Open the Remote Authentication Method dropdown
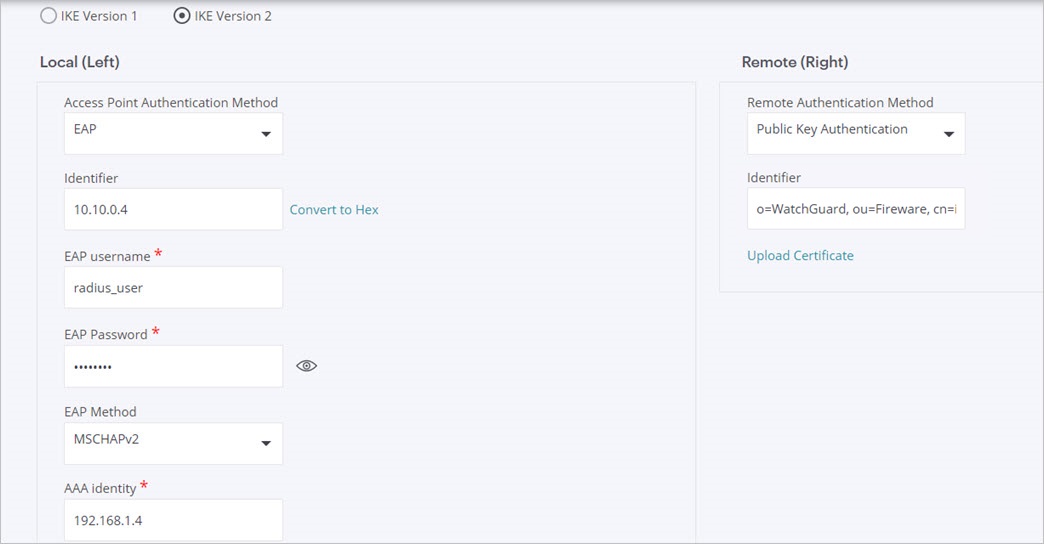This screenshot has width=1044, height=544. pyautogui.click(x=855, y=133)
